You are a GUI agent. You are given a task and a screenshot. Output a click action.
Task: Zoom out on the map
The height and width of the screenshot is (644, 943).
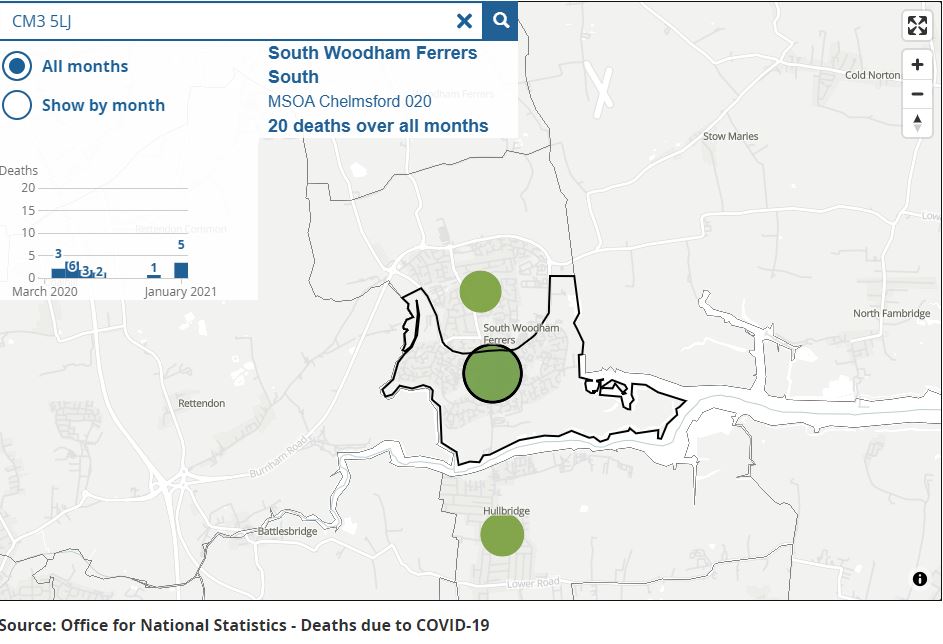917,94
